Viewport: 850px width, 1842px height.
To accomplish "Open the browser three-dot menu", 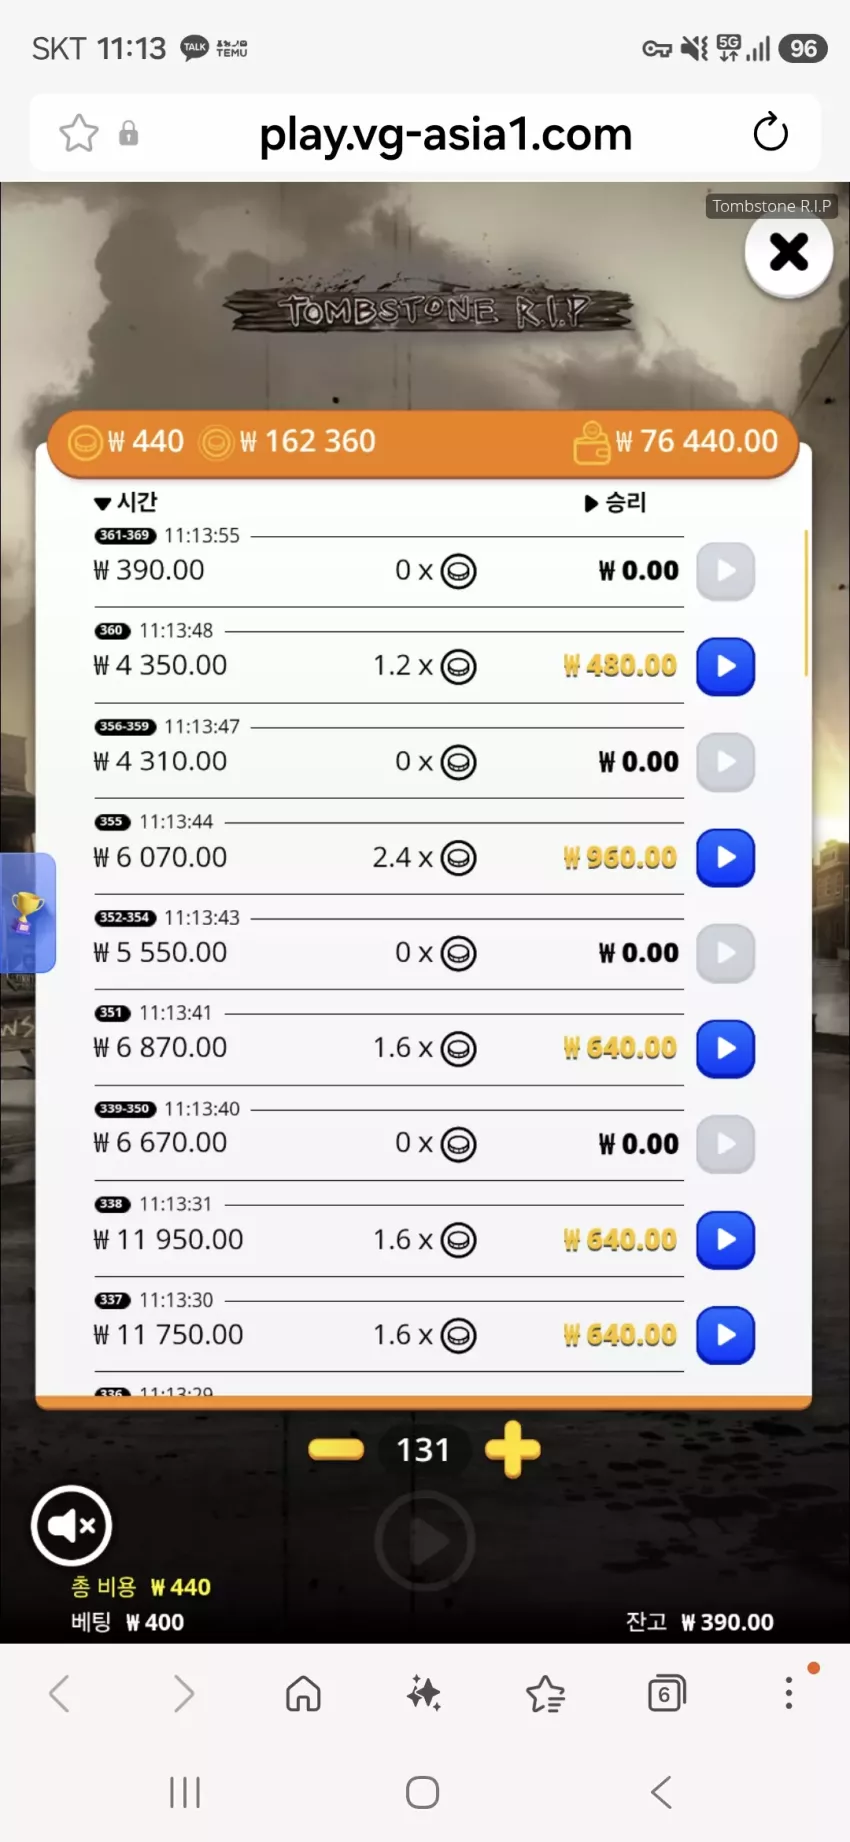I will click(x=789, y=1693).
